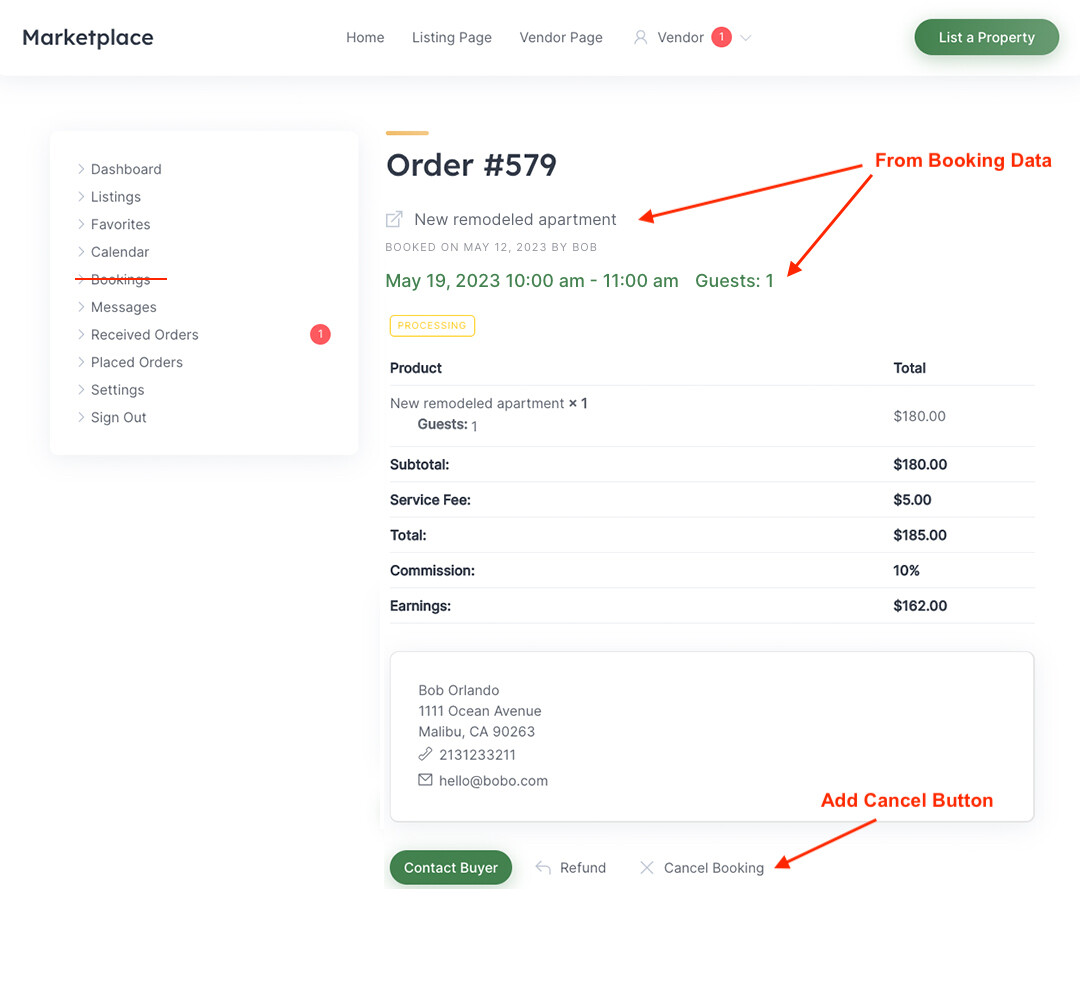Click the chevron beside Favorites

pyautogui.click(x=81, y=224)
